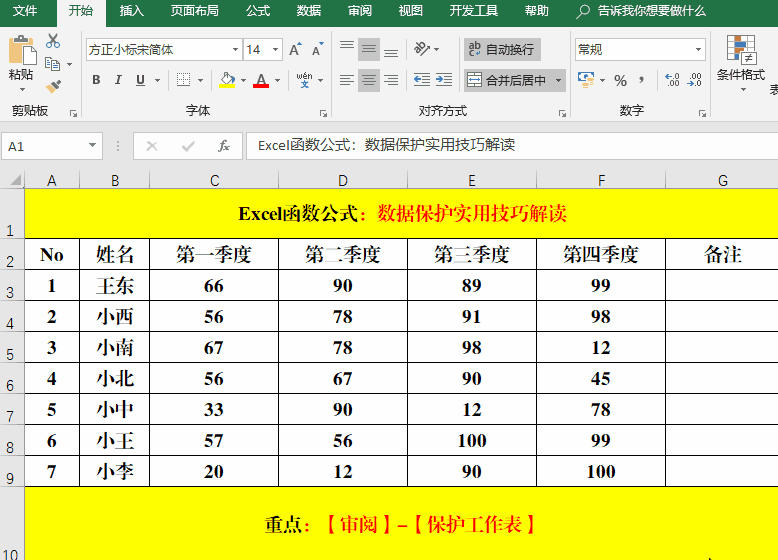Open the fill color dropdown arrow
778x560 pixels.
[x=243, y=80]
